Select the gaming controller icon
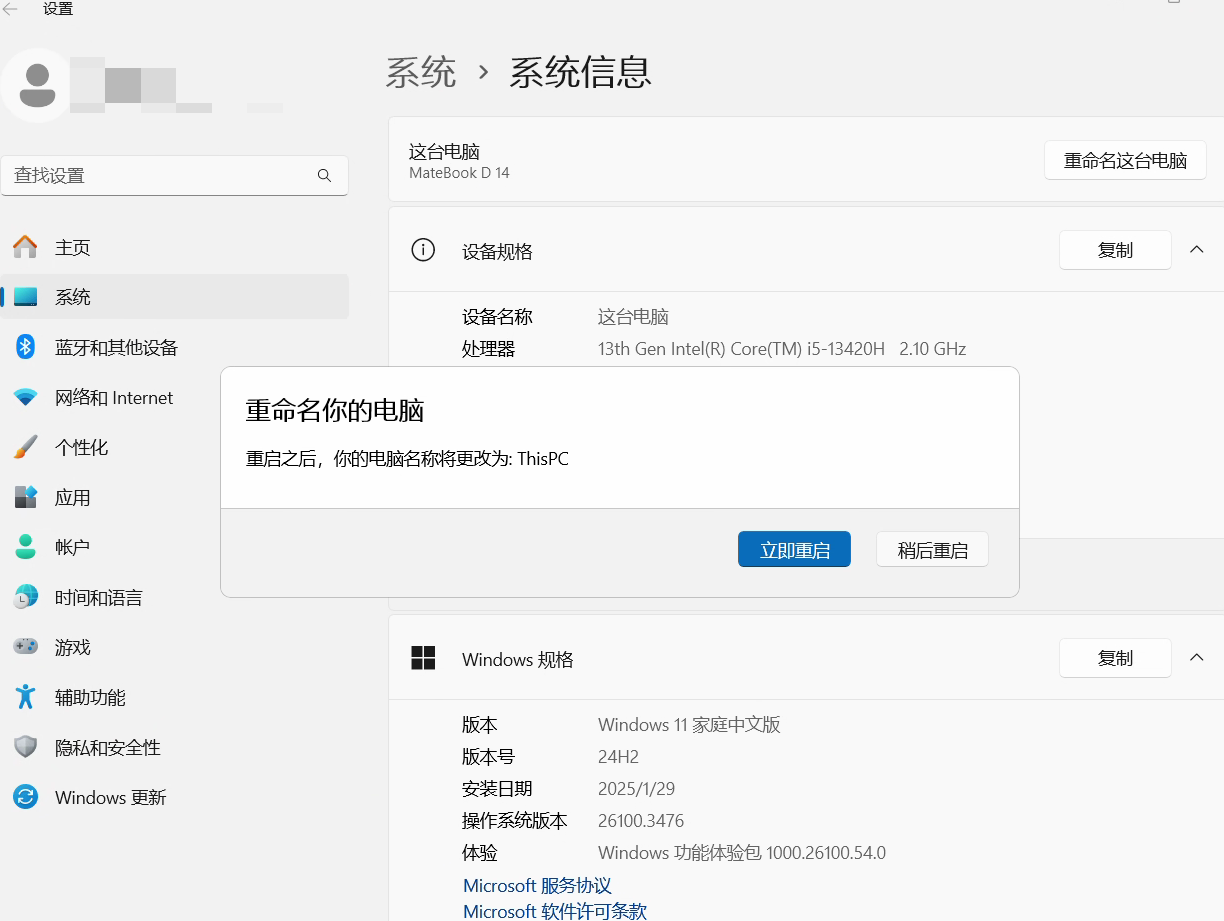Image resolution: width=1224 pixels, height=921 pixels. click(25, 647)
